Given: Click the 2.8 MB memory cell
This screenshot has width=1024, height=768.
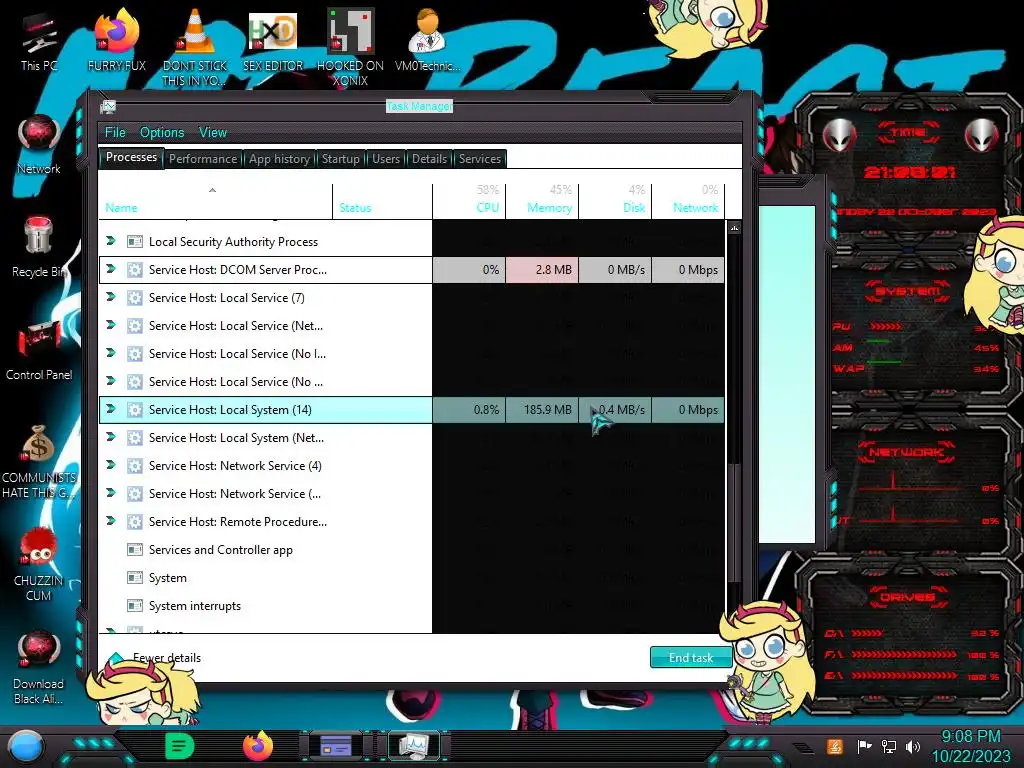Looking at the screenshot, I should coord(542,270).
